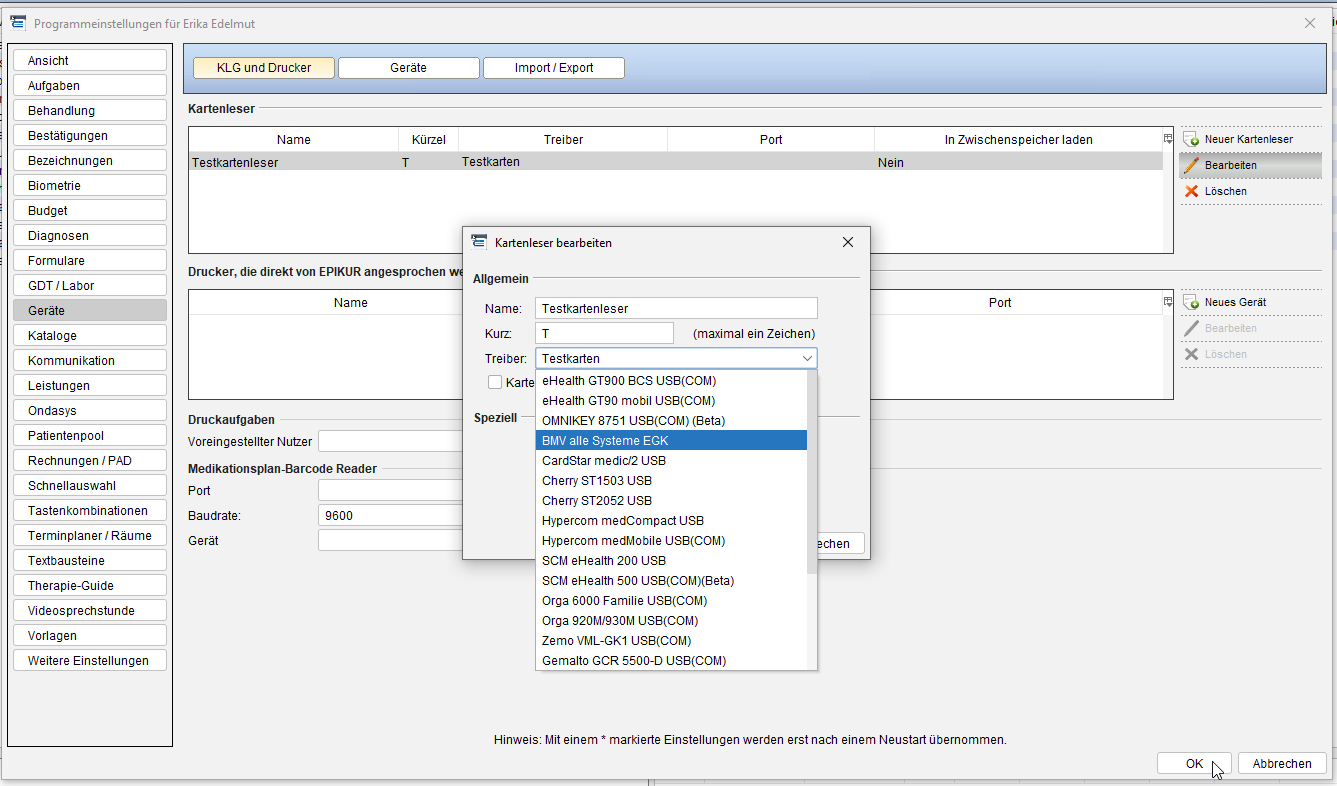Switch to the Geräte top tab

pos(408,68)
